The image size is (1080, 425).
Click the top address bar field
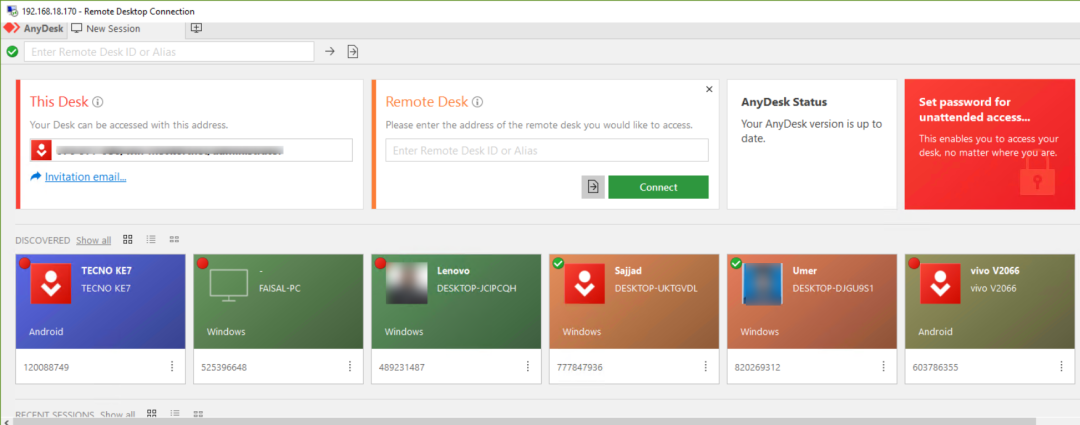169,52
